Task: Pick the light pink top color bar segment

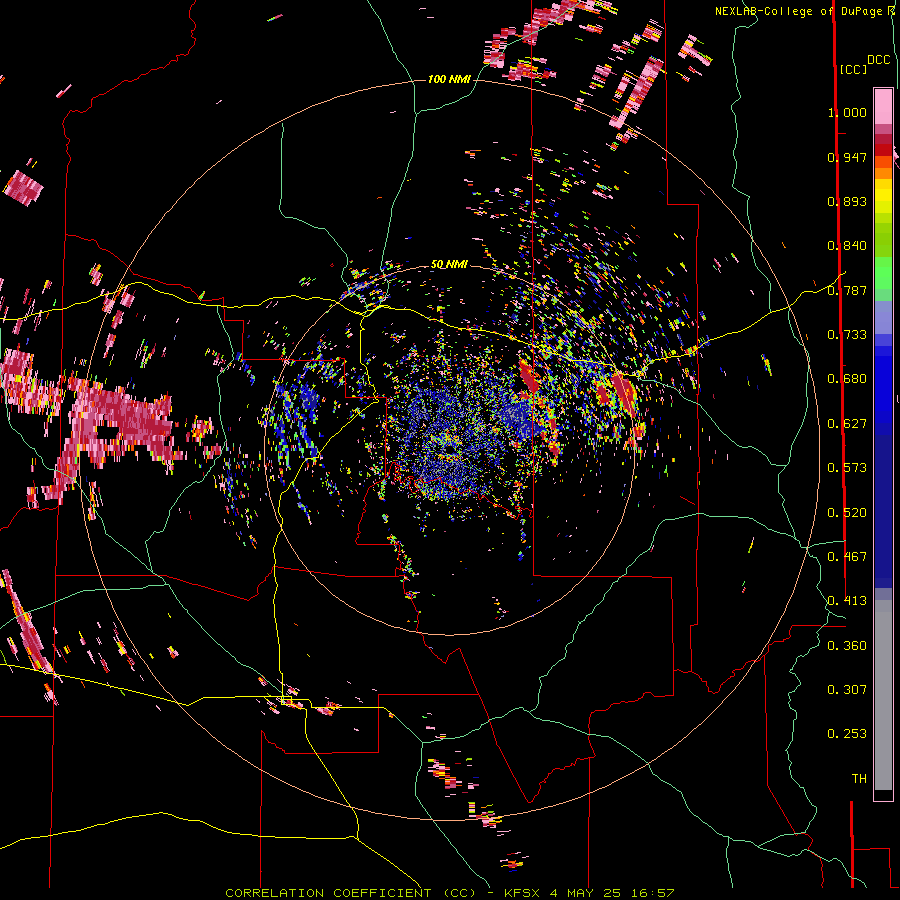Action: click(883, 107)
